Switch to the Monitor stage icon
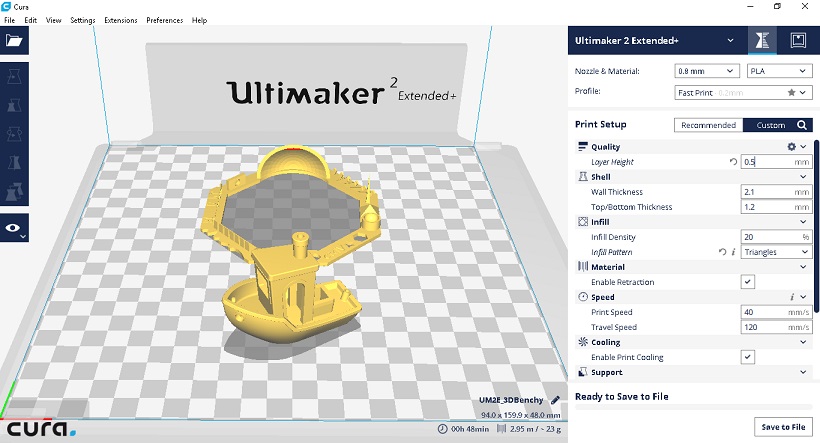The image size is (820, 443). 798,40
